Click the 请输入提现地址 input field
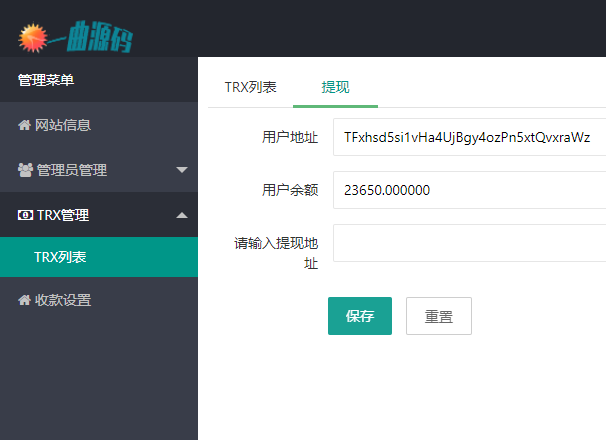 470,243
